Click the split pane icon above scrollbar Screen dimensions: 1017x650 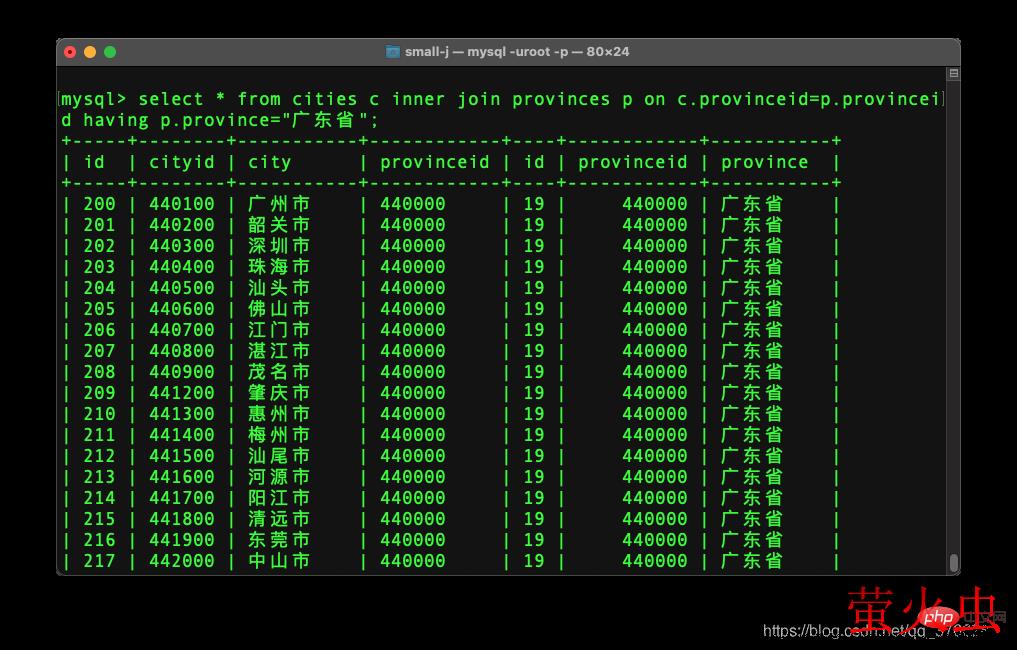tap(954, 73)
